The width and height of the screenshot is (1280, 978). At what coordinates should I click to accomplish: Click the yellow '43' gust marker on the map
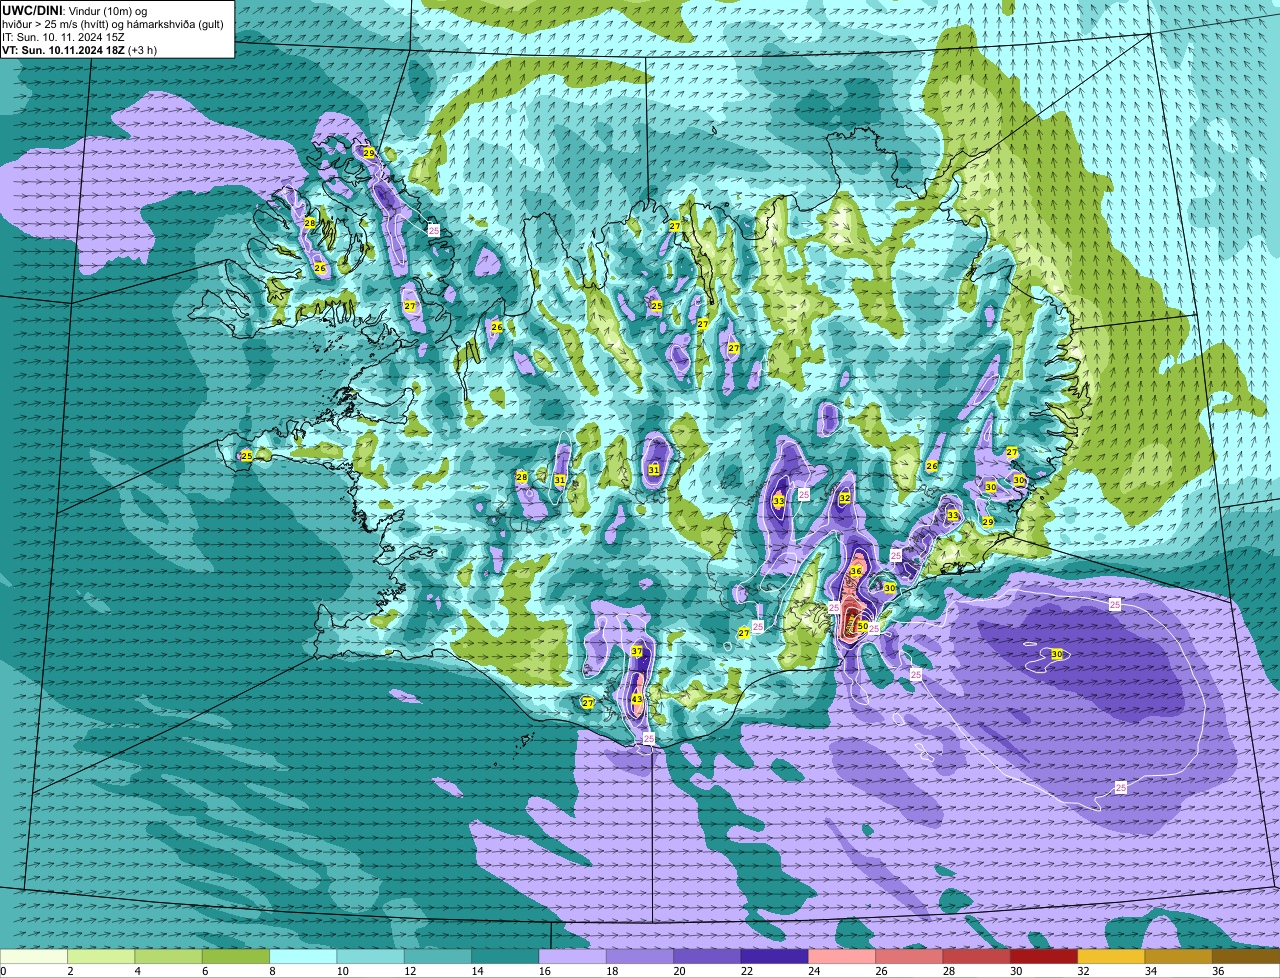[x=636, y=699]
